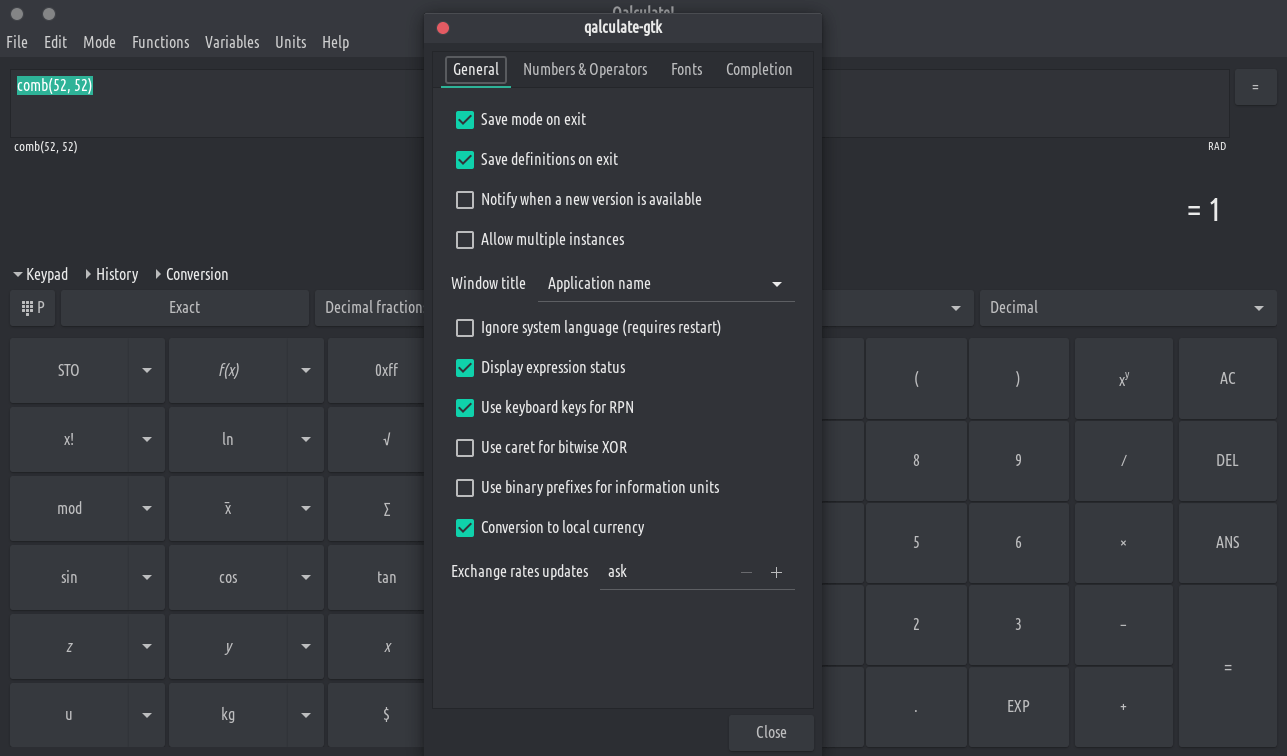Click the f(x) functions key
The height and width of the screenshot is (756, 1287).
coord(228,370)
